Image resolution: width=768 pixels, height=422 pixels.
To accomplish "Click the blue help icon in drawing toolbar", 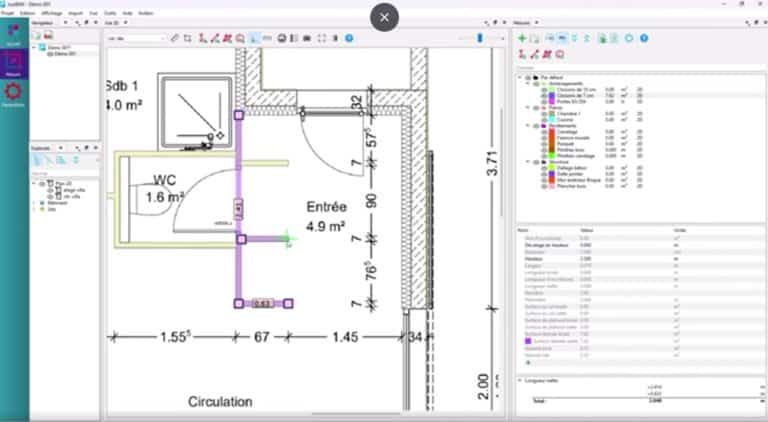I will [x=349, y=38].
